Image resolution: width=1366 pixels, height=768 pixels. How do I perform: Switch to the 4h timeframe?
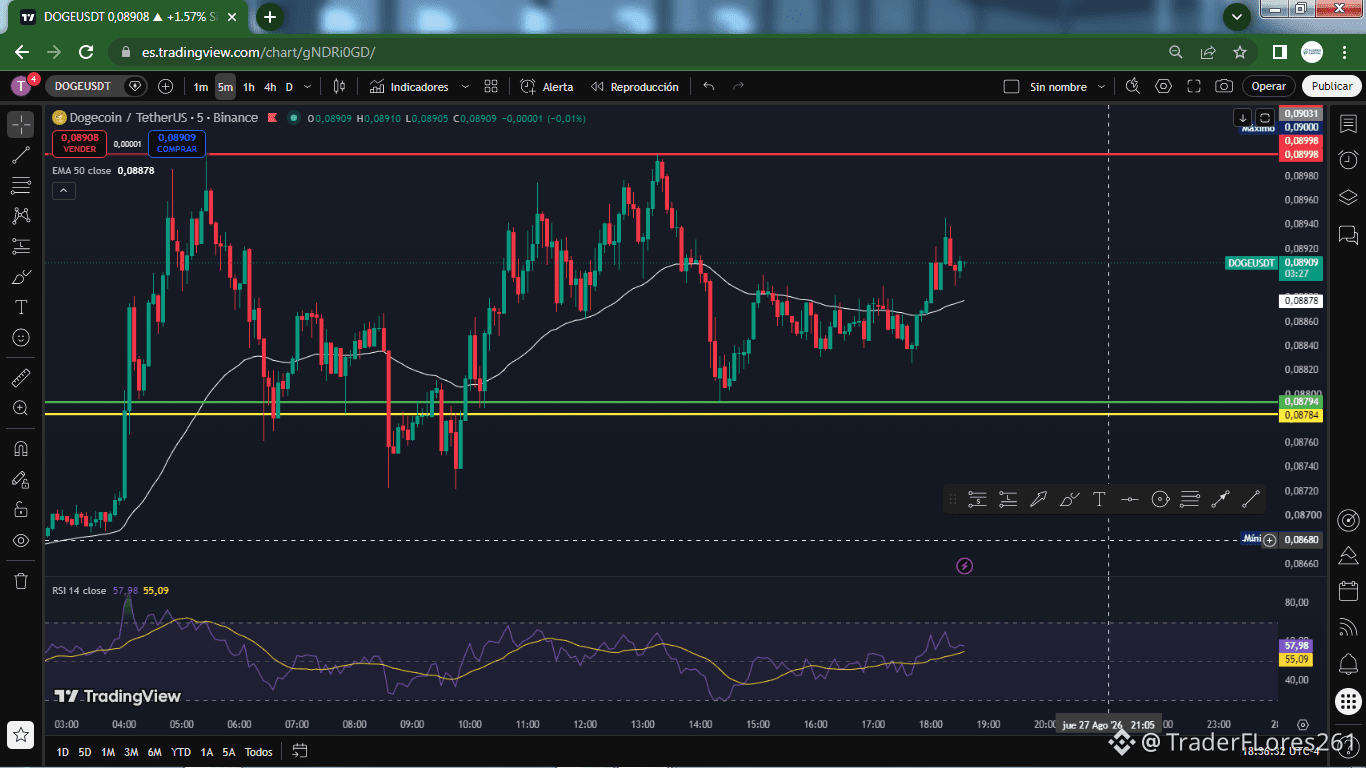(270, 87)
